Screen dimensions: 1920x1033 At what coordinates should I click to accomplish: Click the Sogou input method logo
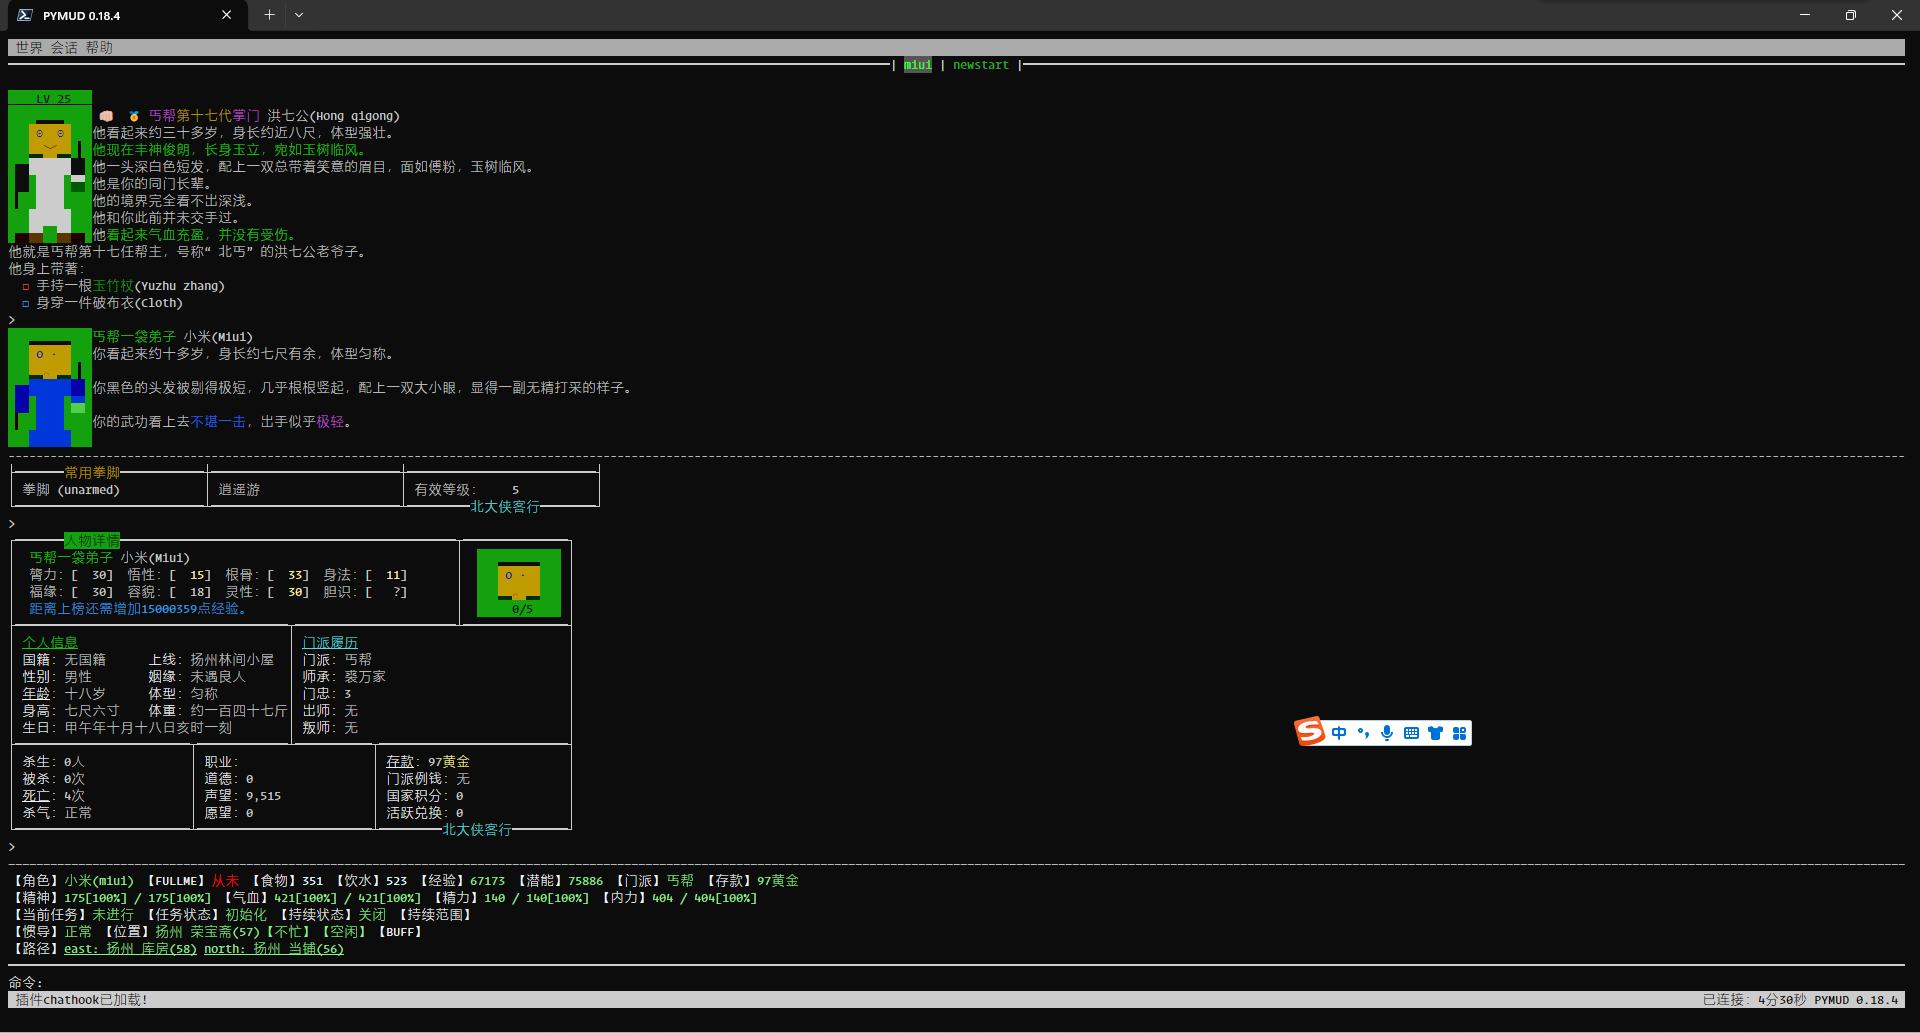(x=1309, y=732)
